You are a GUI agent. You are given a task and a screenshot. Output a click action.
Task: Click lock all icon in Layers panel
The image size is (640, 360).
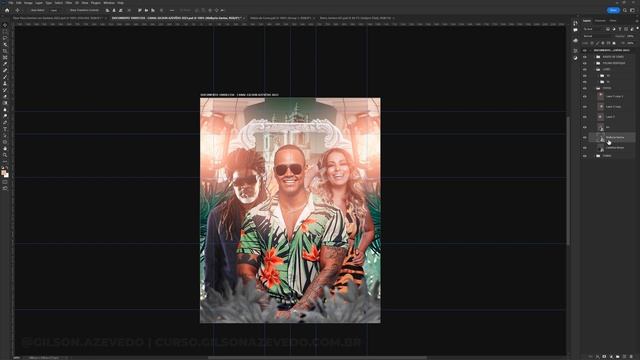click(x=614, y=43)
